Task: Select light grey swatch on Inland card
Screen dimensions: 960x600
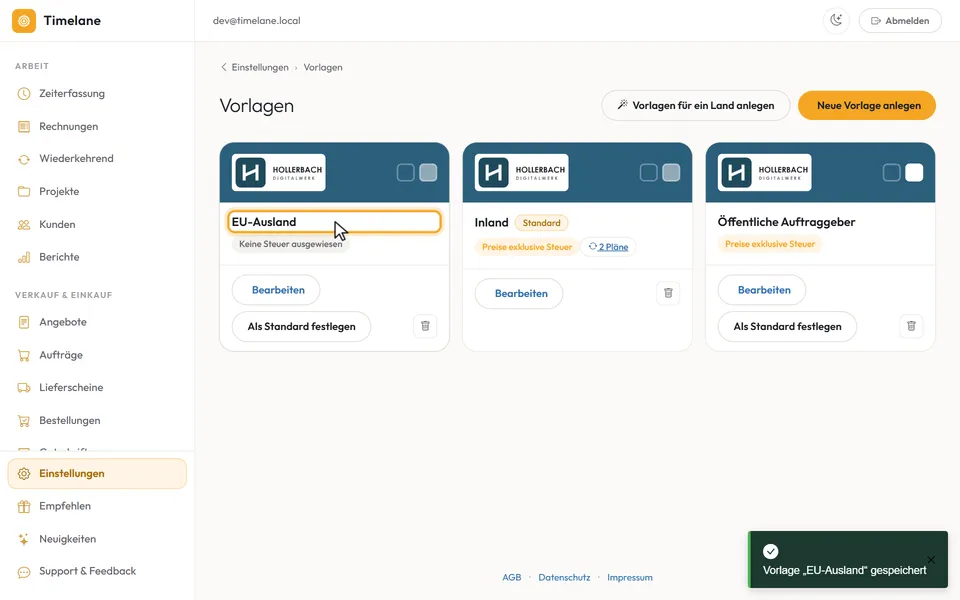Action: click(671, 173)
